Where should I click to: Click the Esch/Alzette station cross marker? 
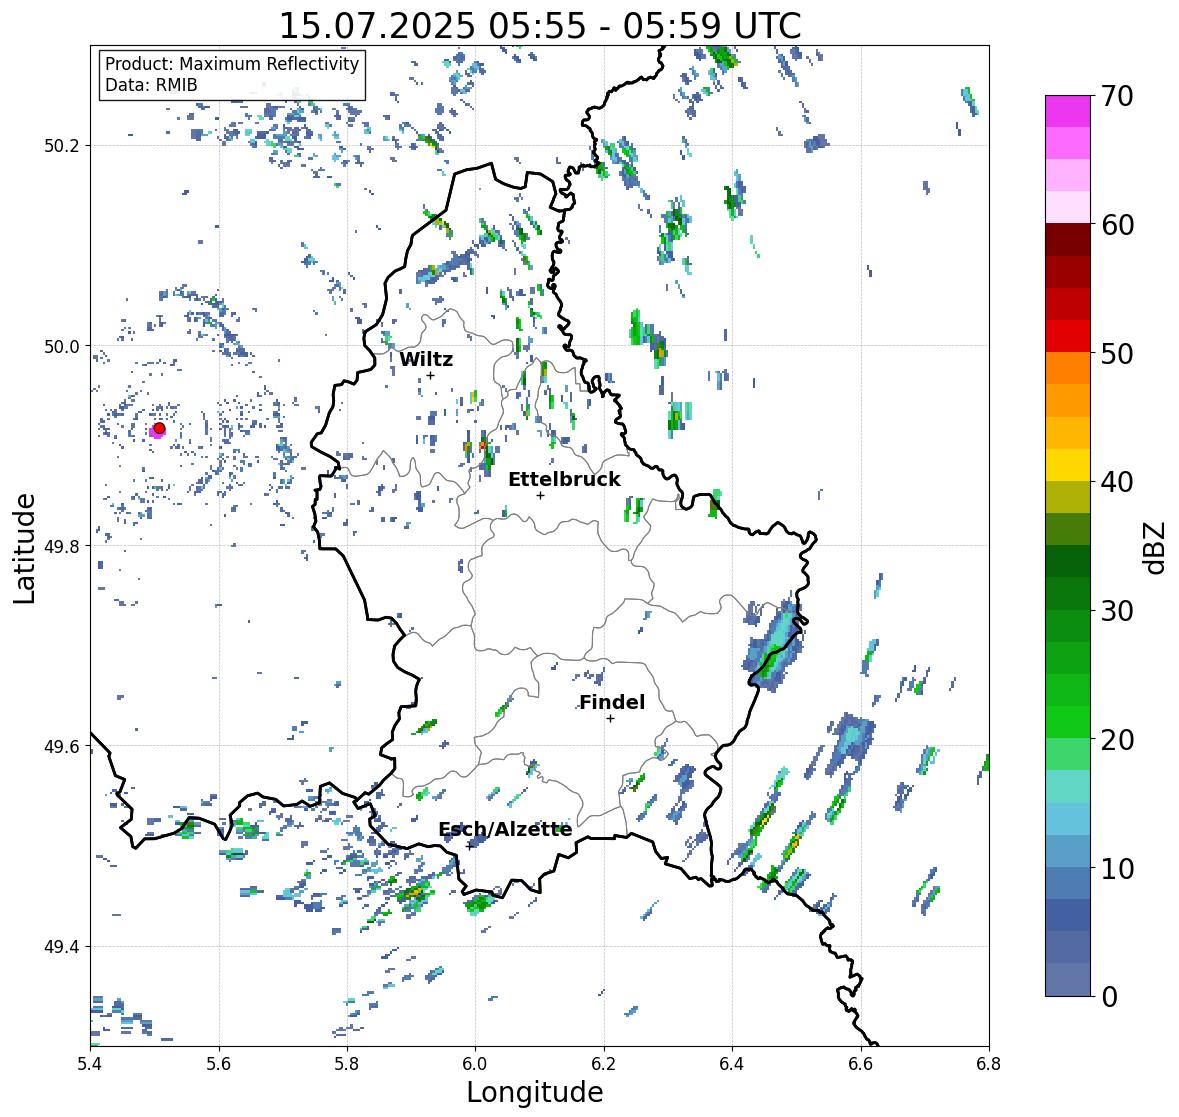[470, 846]
